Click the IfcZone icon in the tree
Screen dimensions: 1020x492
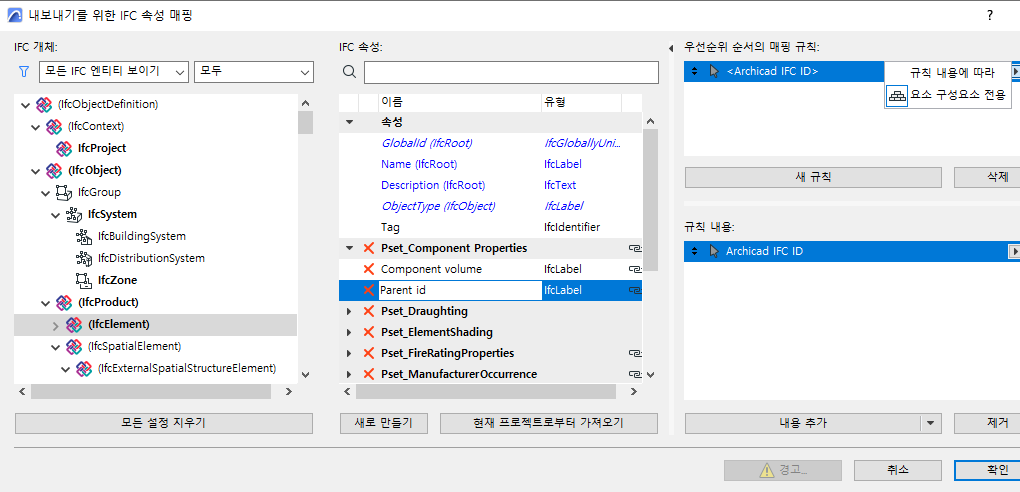coord(83,280)
